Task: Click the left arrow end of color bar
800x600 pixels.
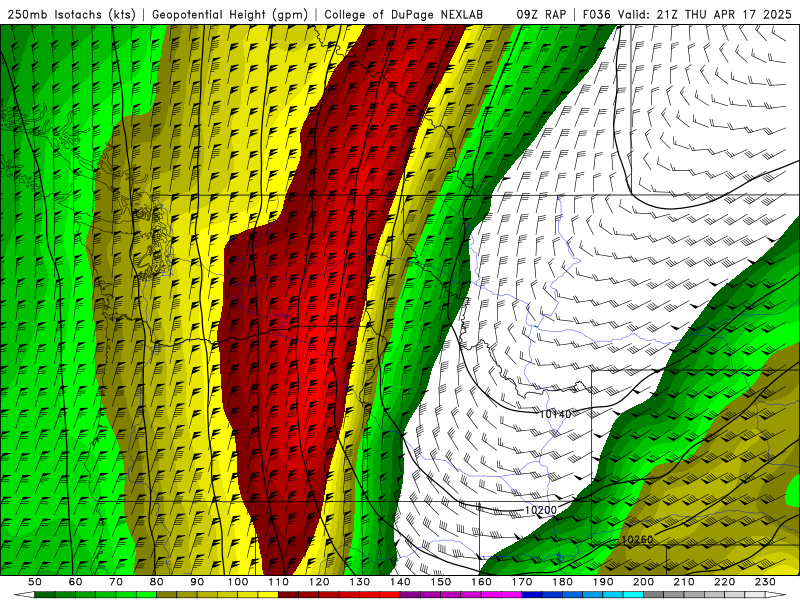Action: 24,595
